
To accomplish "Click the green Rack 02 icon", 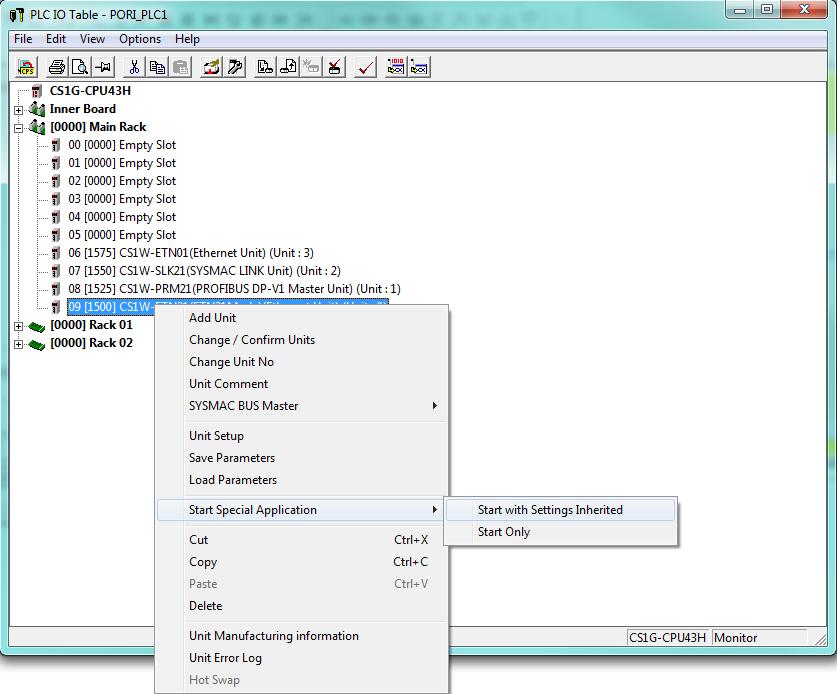I will coord(36,344).
